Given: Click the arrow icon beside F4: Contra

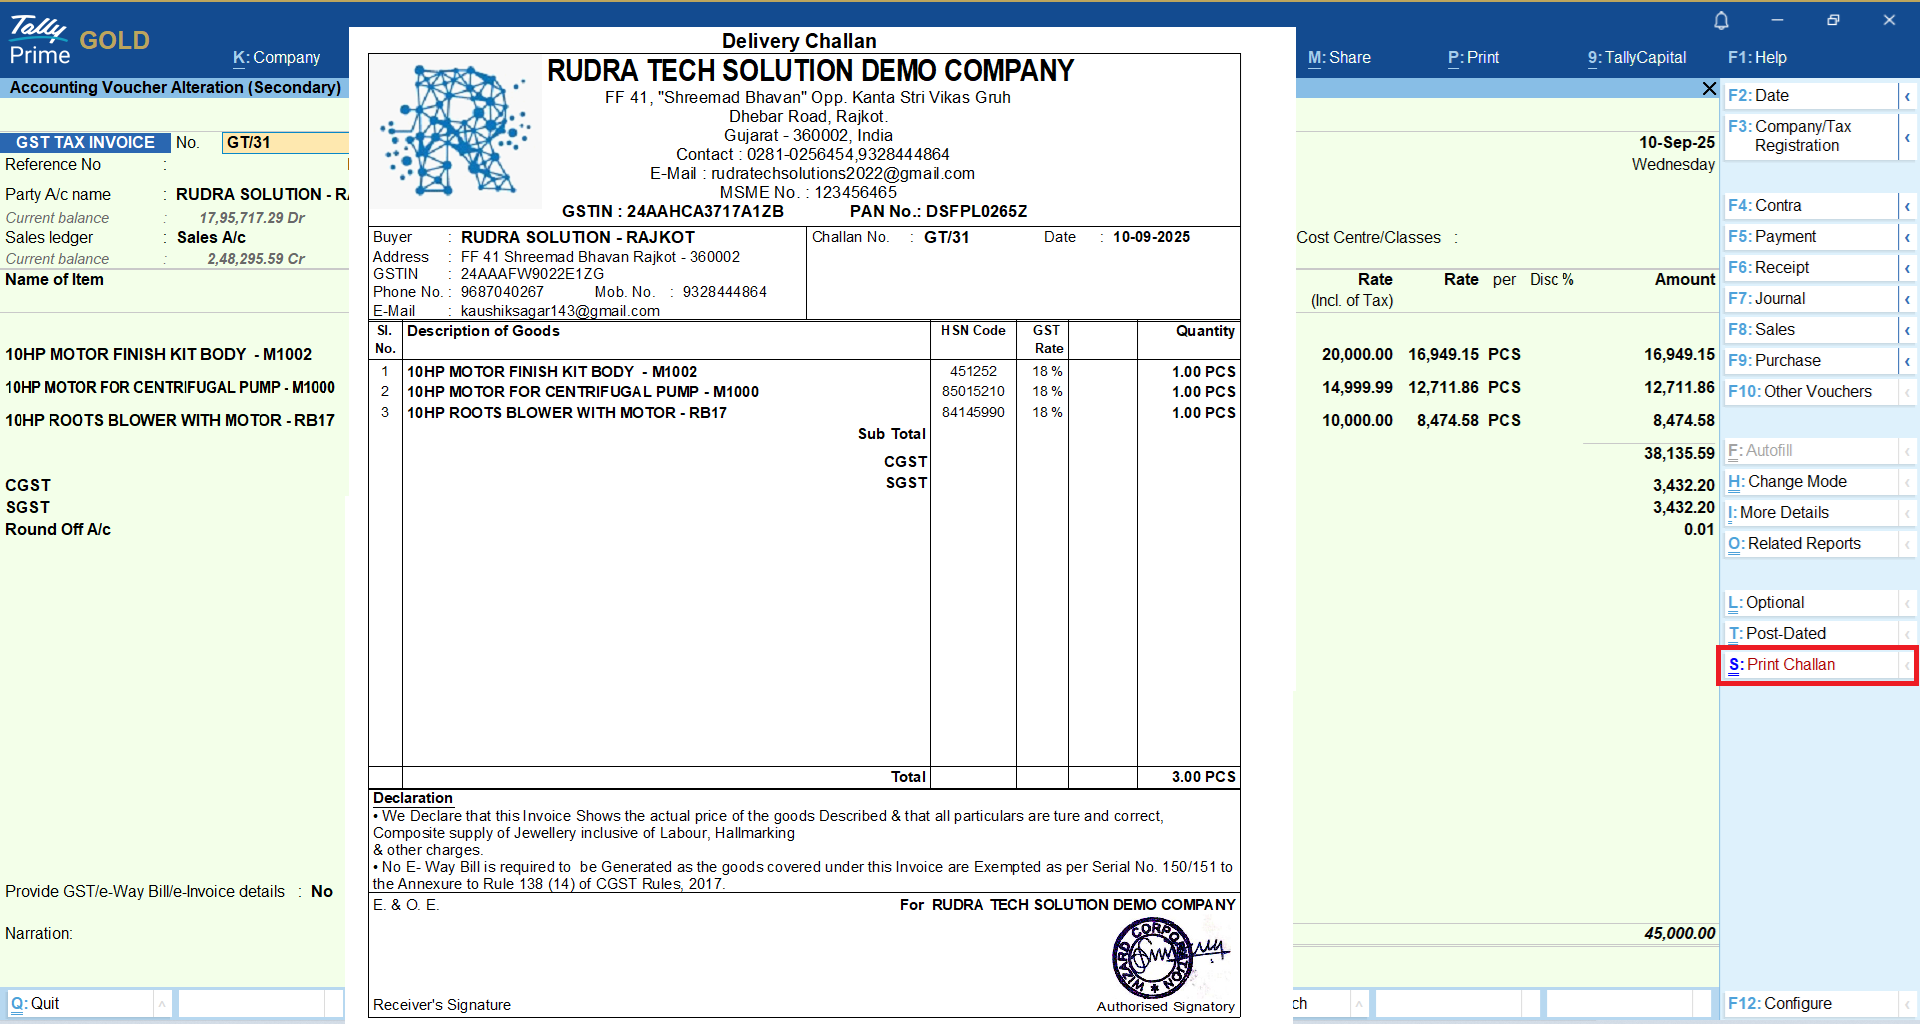Looking at the screenshot, I should point(1907,206).
